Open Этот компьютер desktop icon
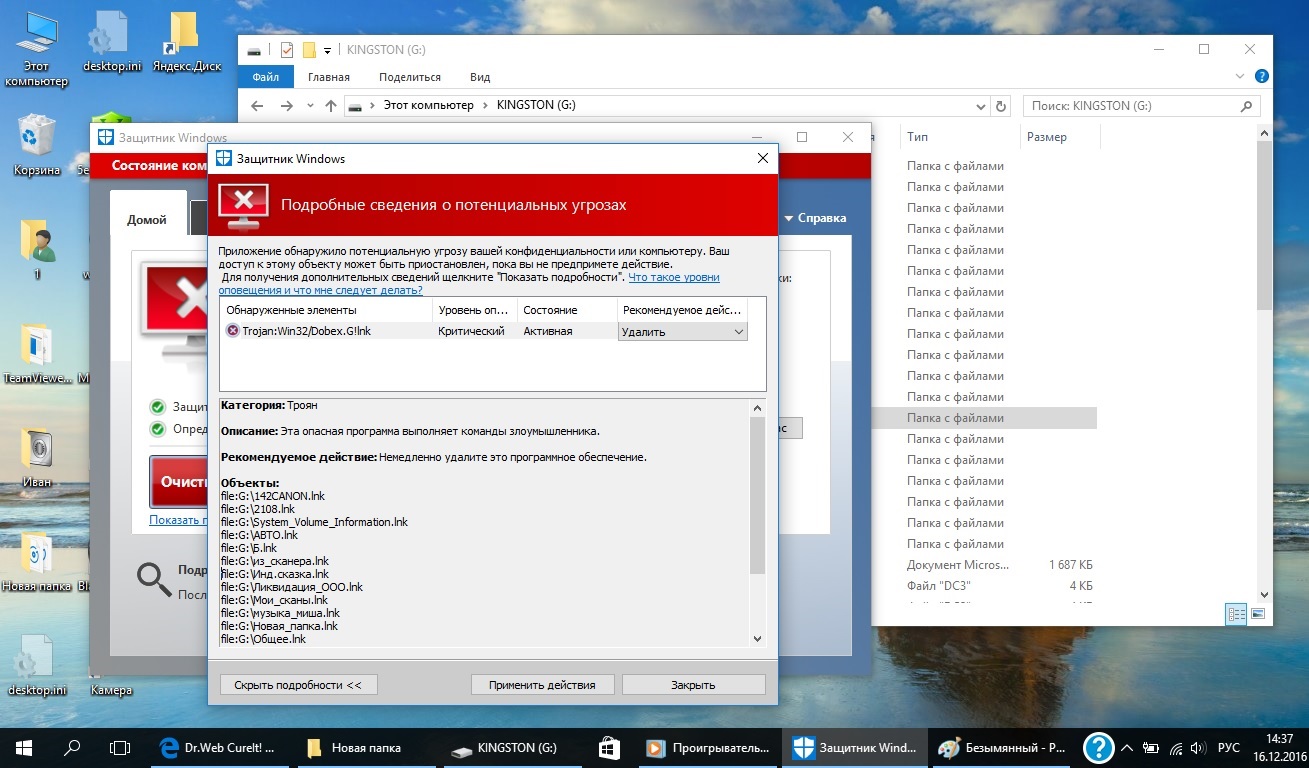The image size is (1309, 768). pyautogui.click(x=36, y=50)
